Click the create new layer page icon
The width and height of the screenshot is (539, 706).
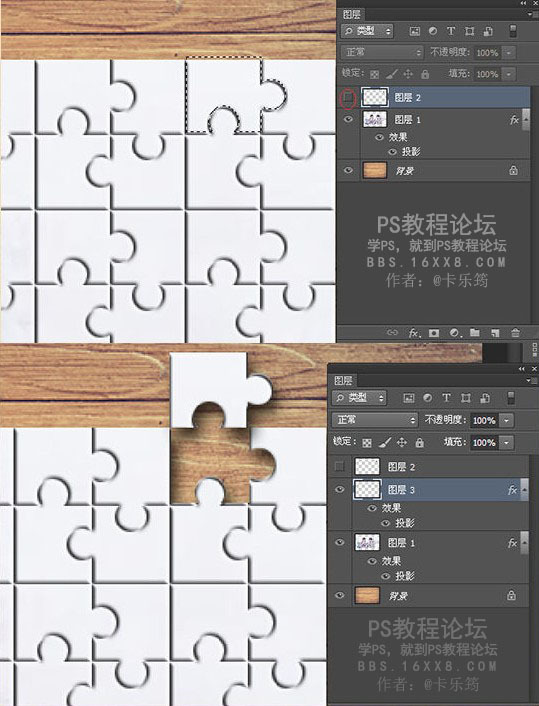point(495,333)
